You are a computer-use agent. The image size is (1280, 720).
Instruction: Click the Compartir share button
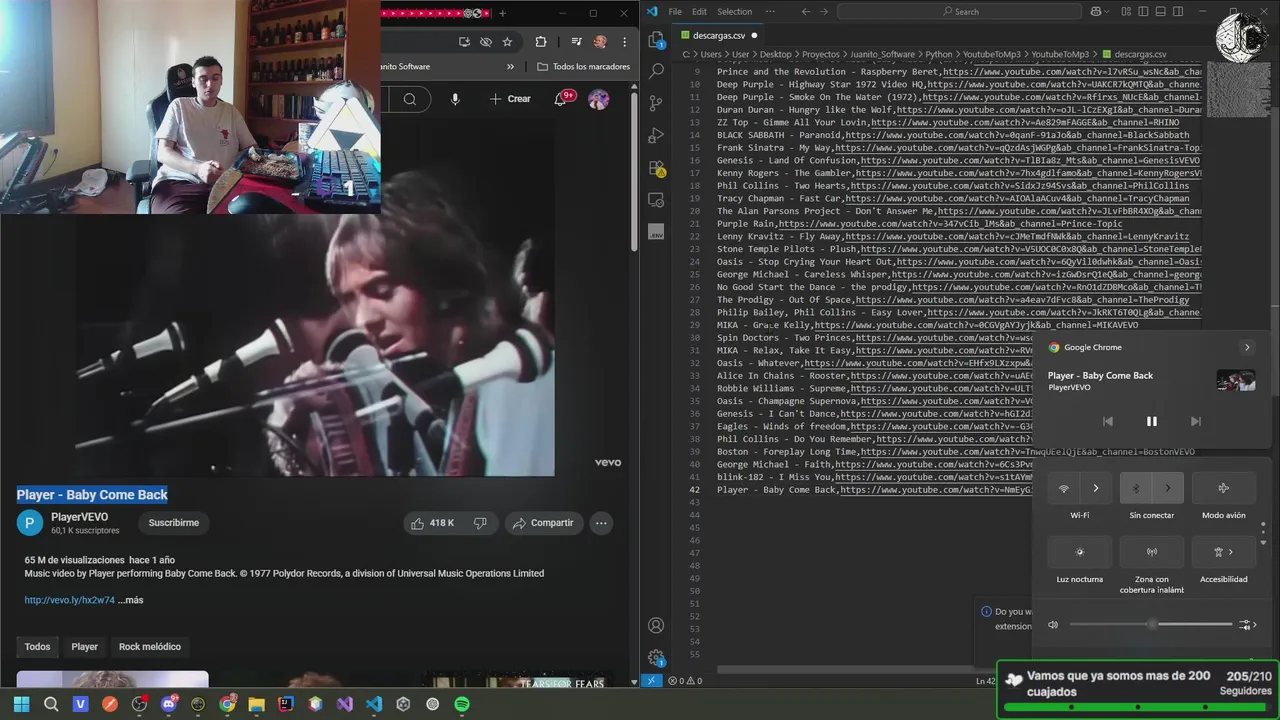click(542, 523)
